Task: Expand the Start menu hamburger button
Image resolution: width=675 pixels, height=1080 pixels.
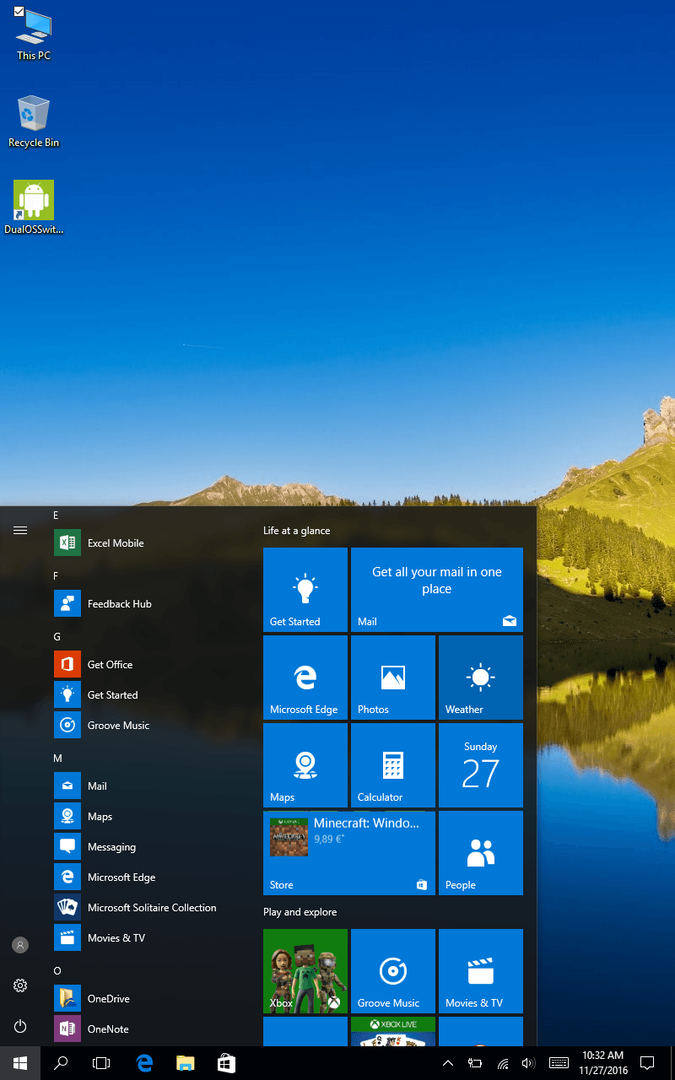Action: pos(20,530)
